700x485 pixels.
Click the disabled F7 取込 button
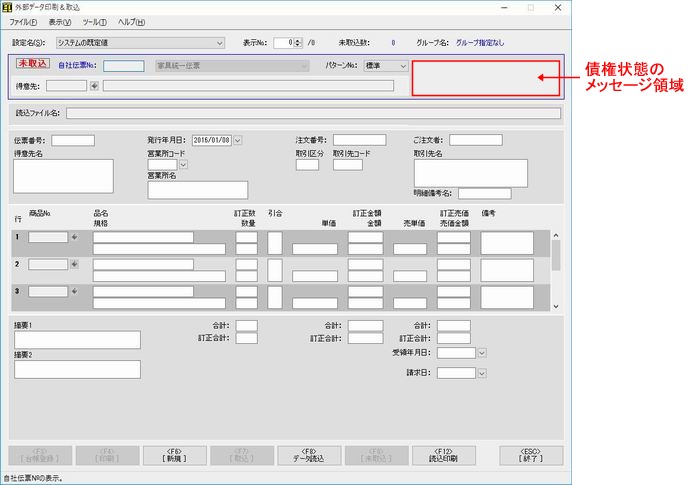242,456
